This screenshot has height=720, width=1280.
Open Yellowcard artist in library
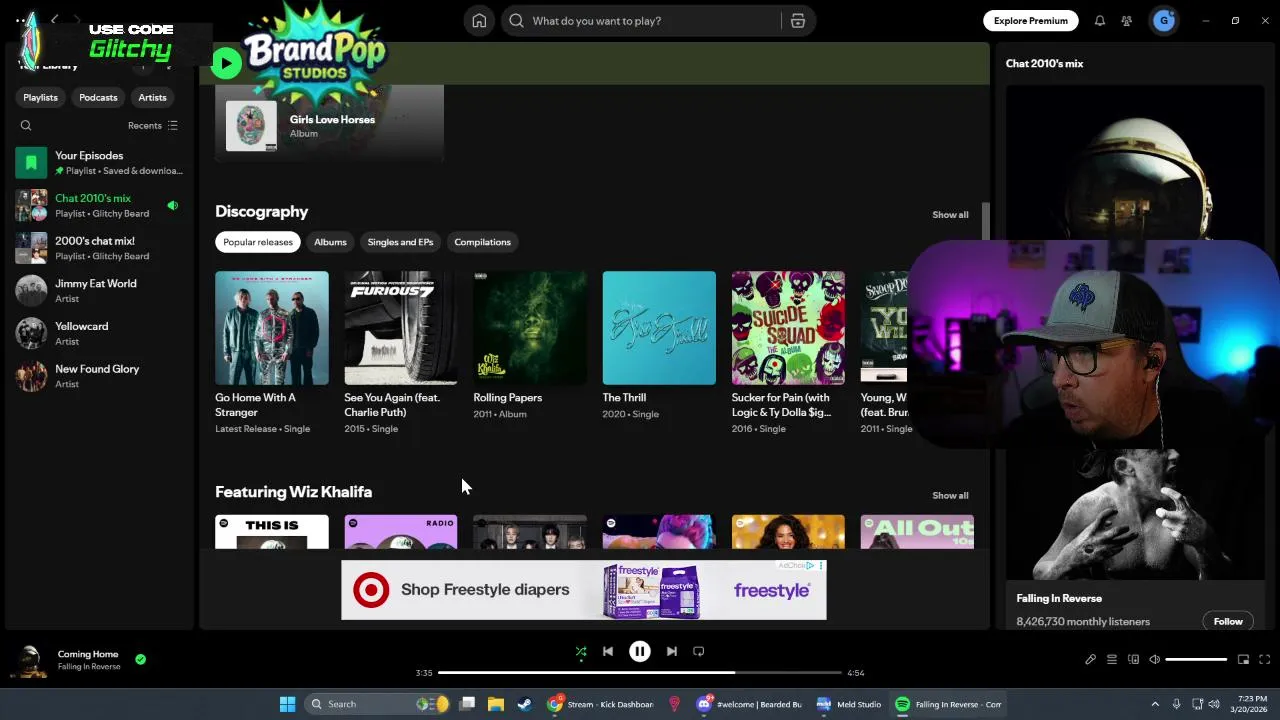99,333
